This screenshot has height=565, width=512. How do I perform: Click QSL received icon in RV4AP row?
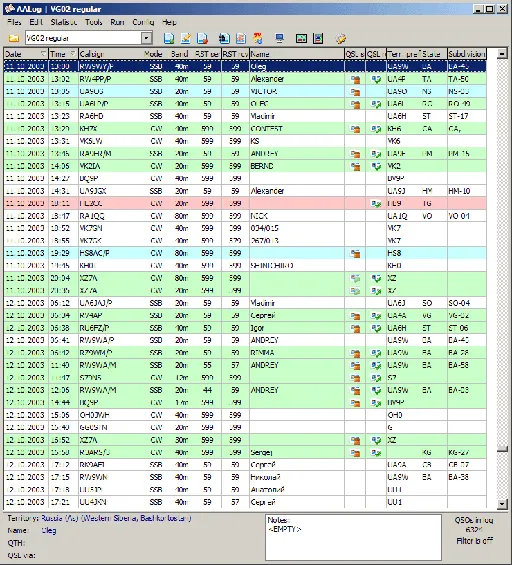[x=376, y=316]
